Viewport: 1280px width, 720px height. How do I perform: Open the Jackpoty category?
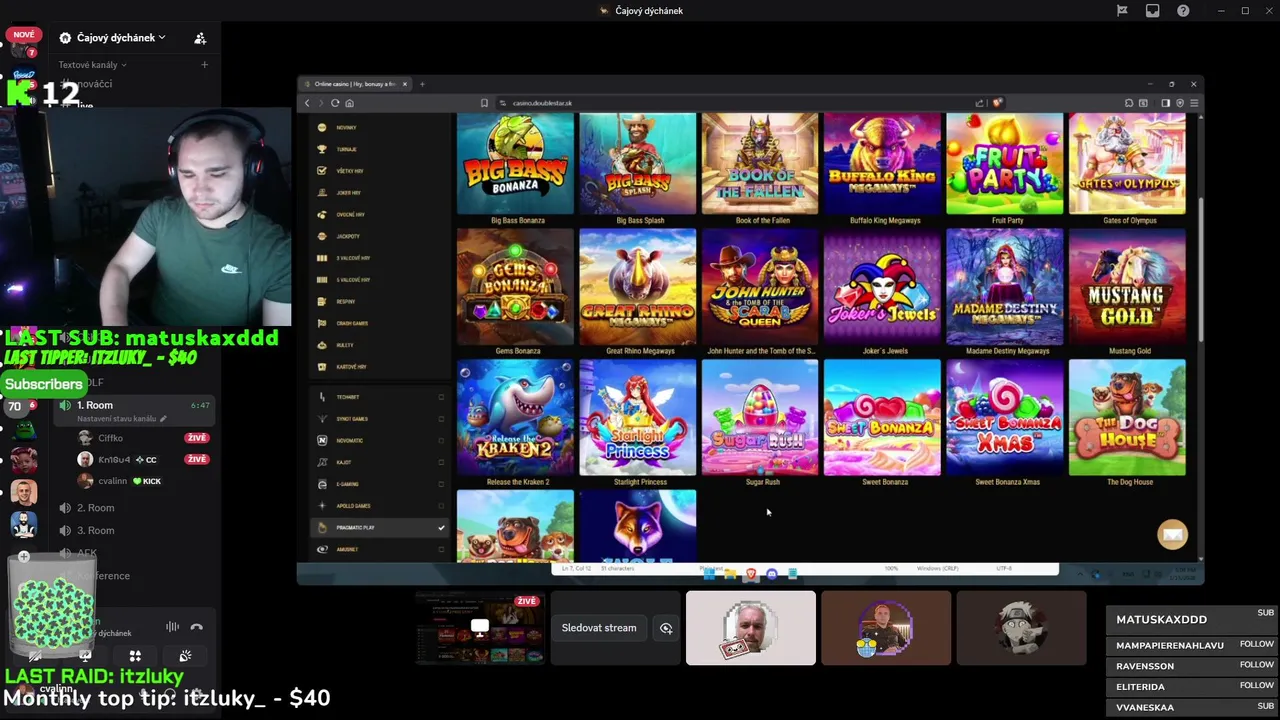point(346,236)
